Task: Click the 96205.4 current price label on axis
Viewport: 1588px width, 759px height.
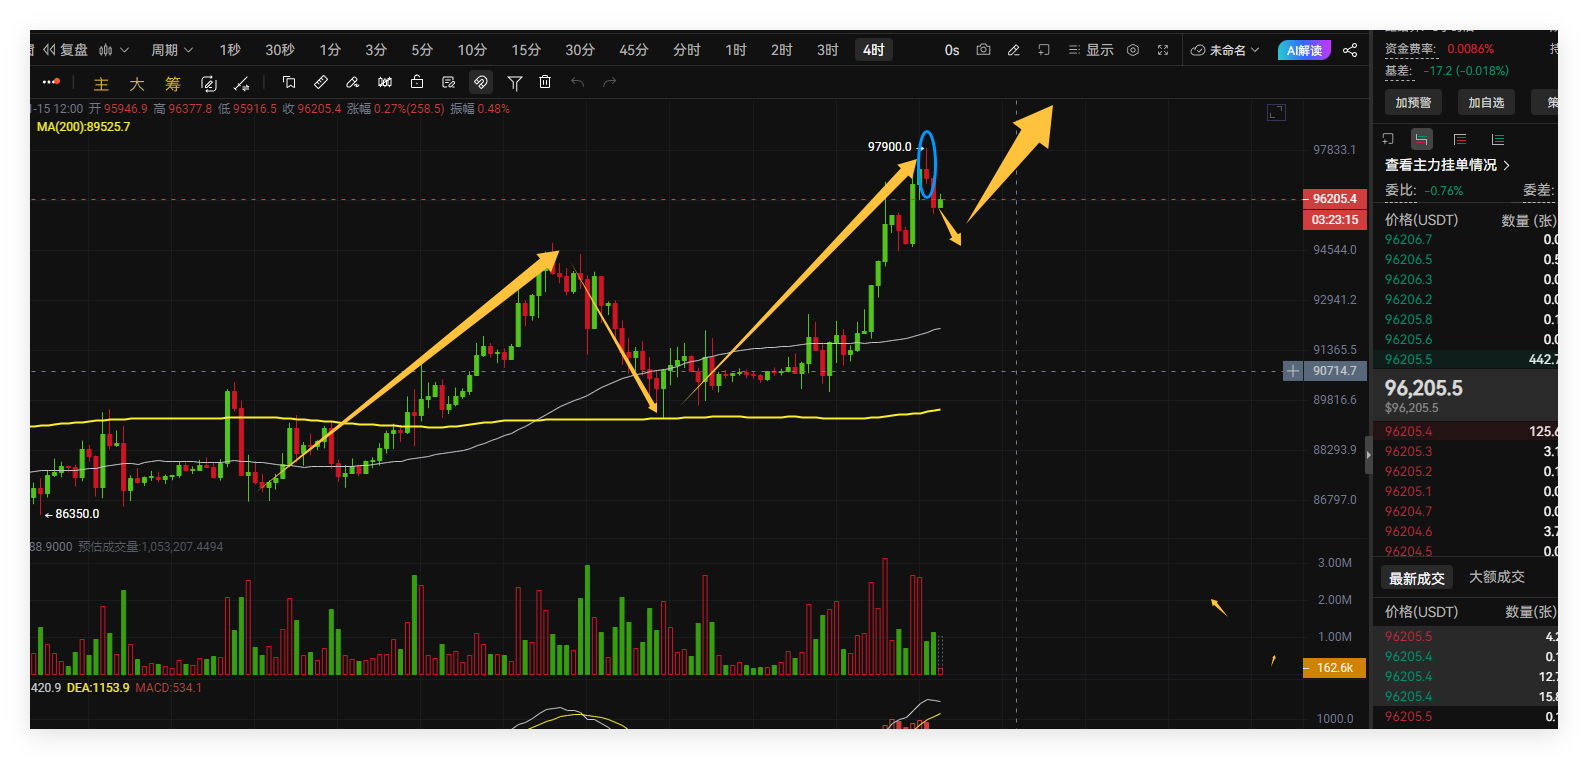Action: [x=1334, y=199]
